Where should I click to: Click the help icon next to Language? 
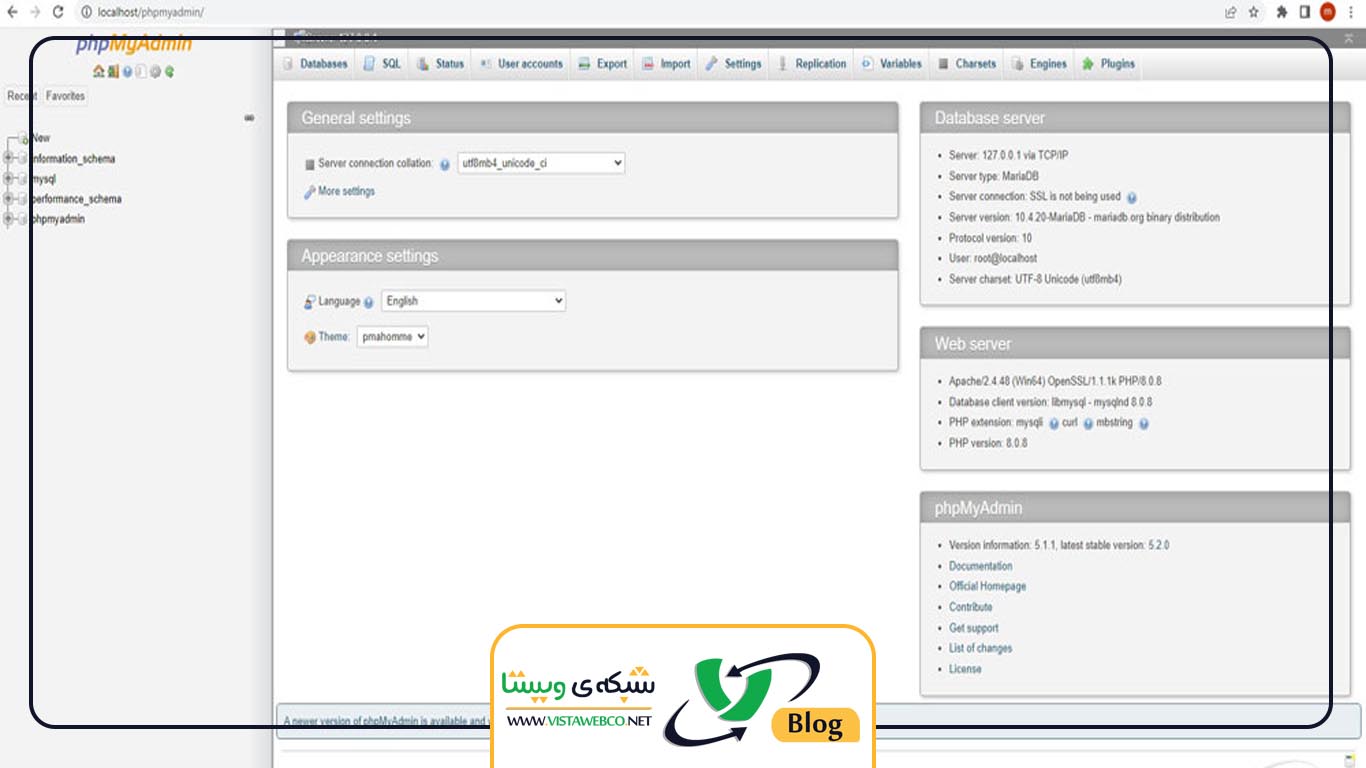tap(369, 302)
